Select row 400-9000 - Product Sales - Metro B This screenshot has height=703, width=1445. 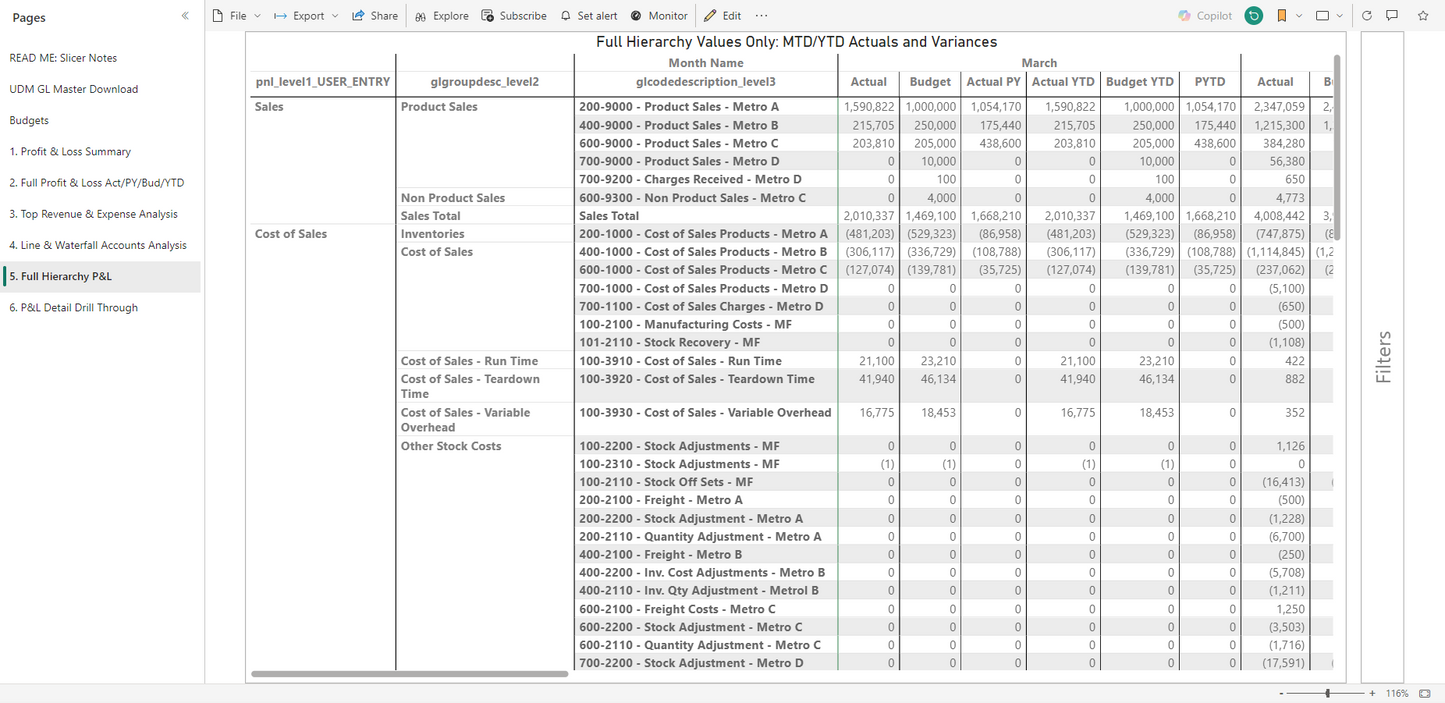coord(705,125)
